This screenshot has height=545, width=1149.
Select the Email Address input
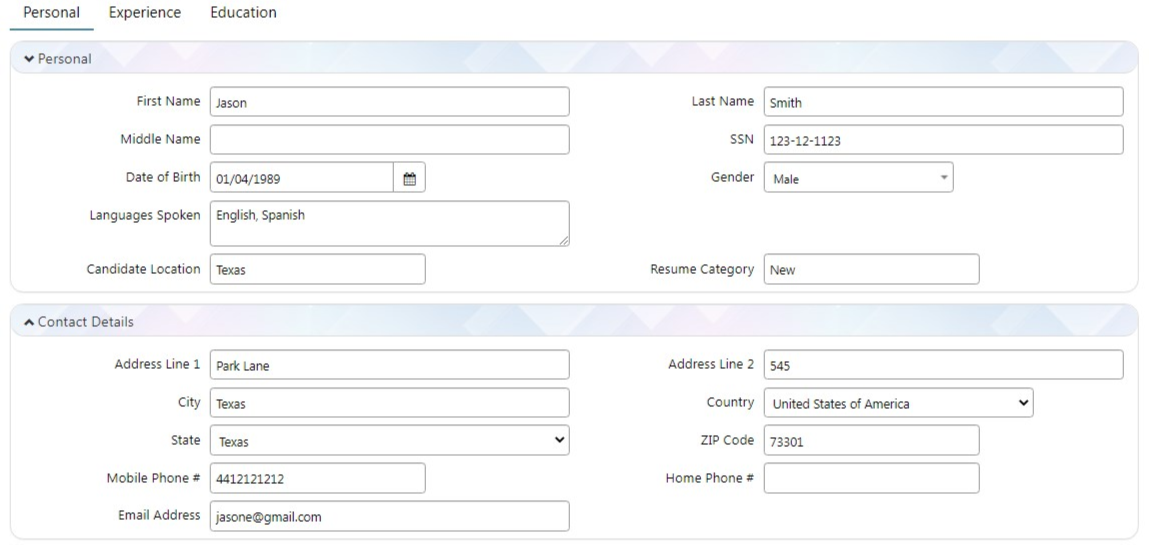[389, 516]
